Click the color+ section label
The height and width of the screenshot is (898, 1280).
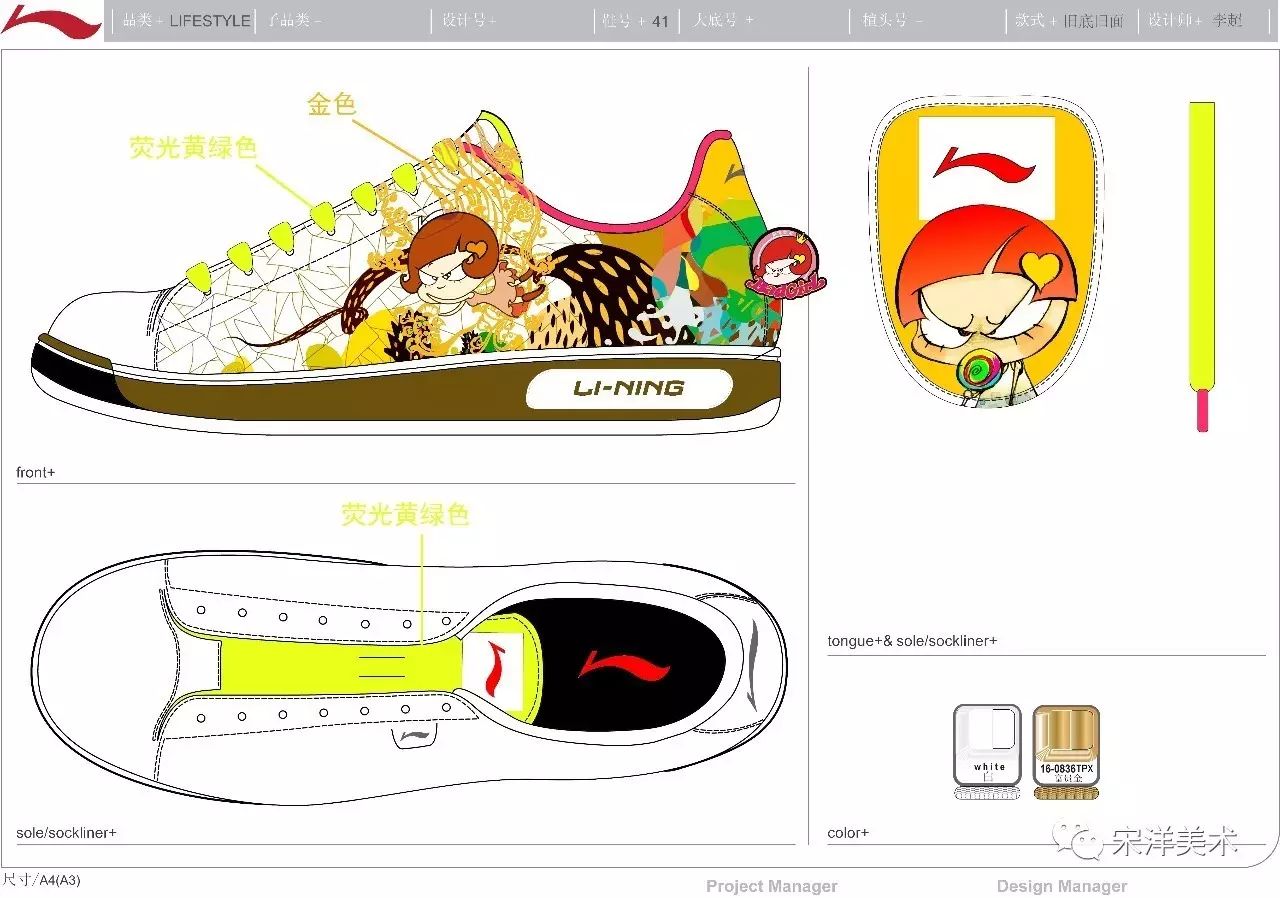click(x=848, y=832)
